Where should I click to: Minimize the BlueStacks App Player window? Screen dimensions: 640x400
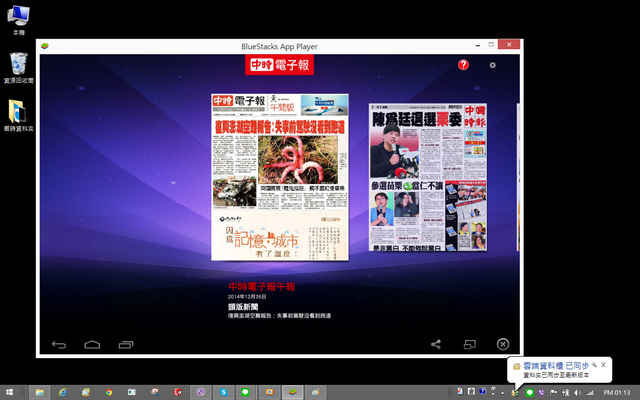pos(478,45)
